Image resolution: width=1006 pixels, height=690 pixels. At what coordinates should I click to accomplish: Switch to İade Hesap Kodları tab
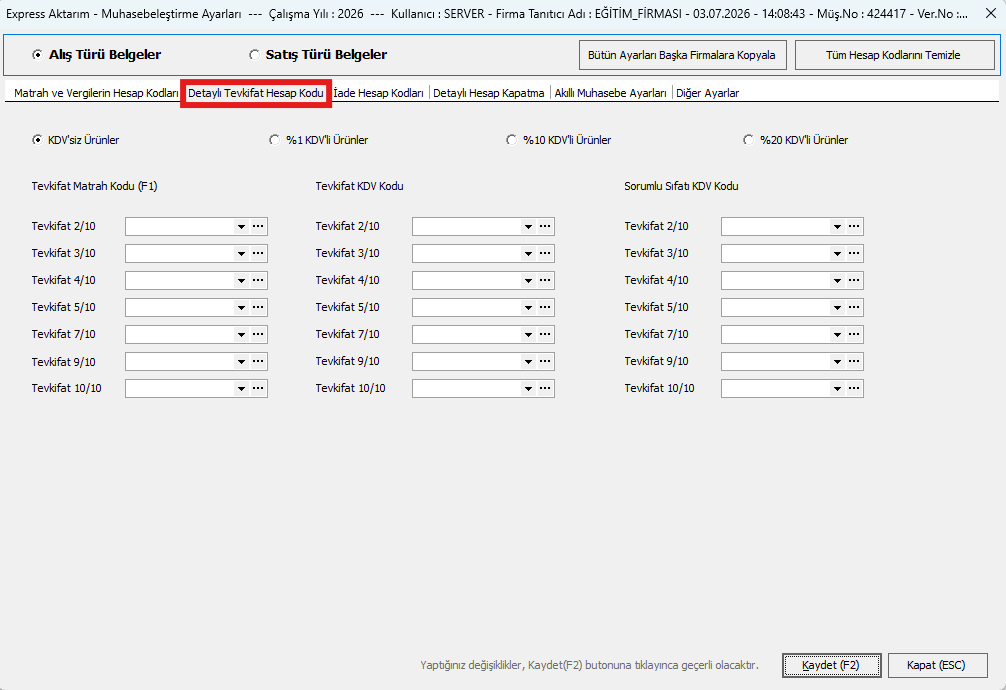pos(379,93)
